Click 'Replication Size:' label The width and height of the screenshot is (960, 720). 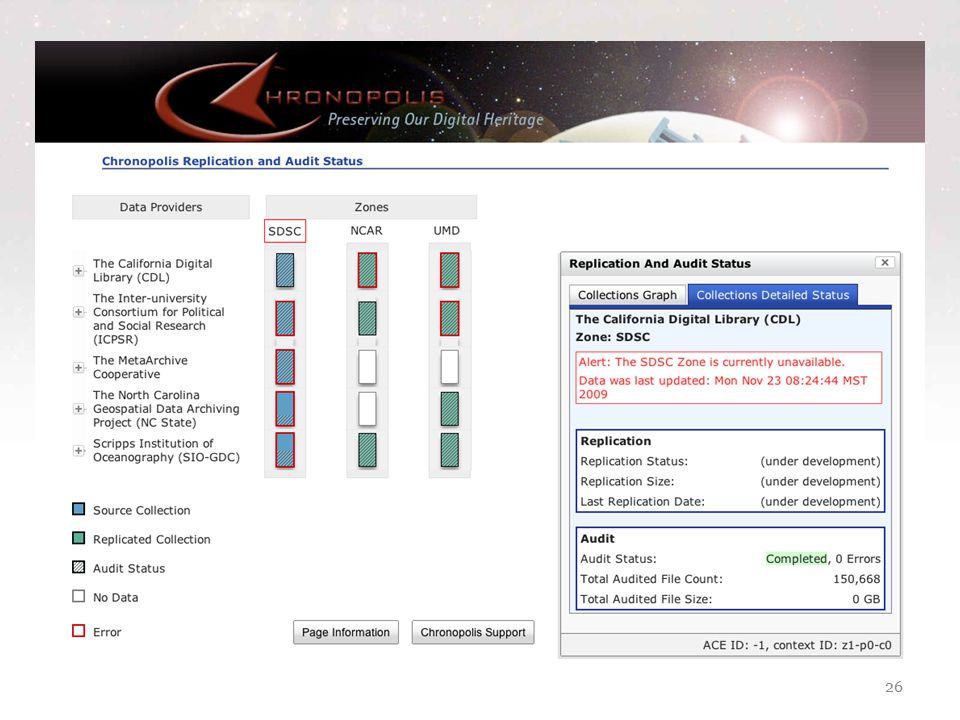point(628,482)
